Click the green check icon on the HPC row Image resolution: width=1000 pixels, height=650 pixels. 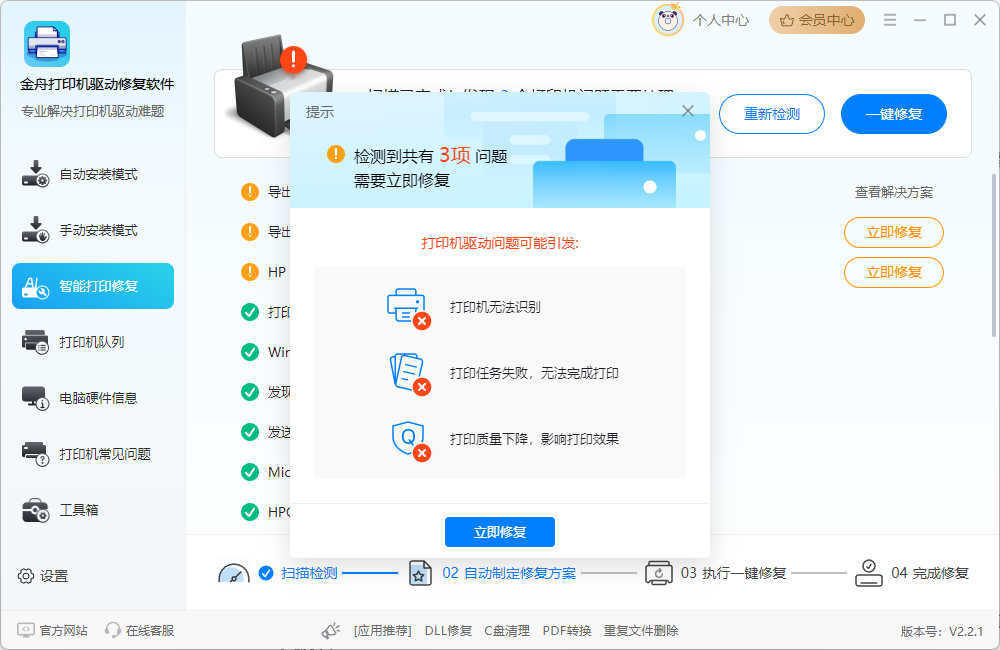point(250,512)
